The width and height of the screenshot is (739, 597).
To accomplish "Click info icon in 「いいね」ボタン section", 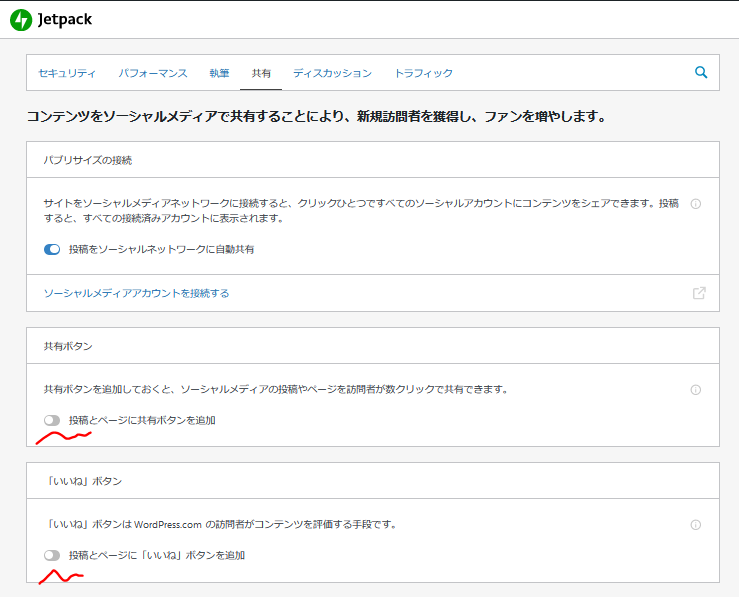I will [x=696, y=525].
